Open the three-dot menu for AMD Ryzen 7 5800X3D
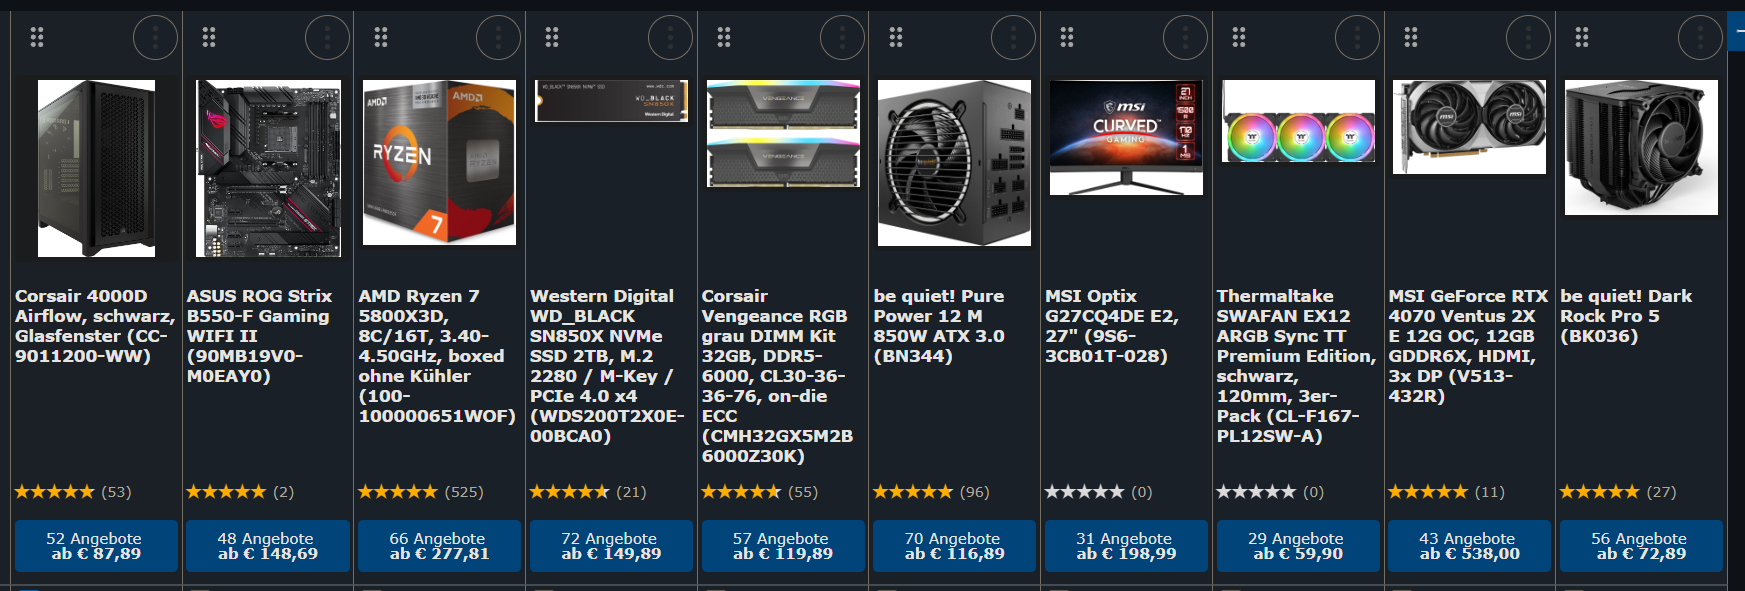Image resolution: width=1745 pixels, height=591 pixels. click(498, 38)
